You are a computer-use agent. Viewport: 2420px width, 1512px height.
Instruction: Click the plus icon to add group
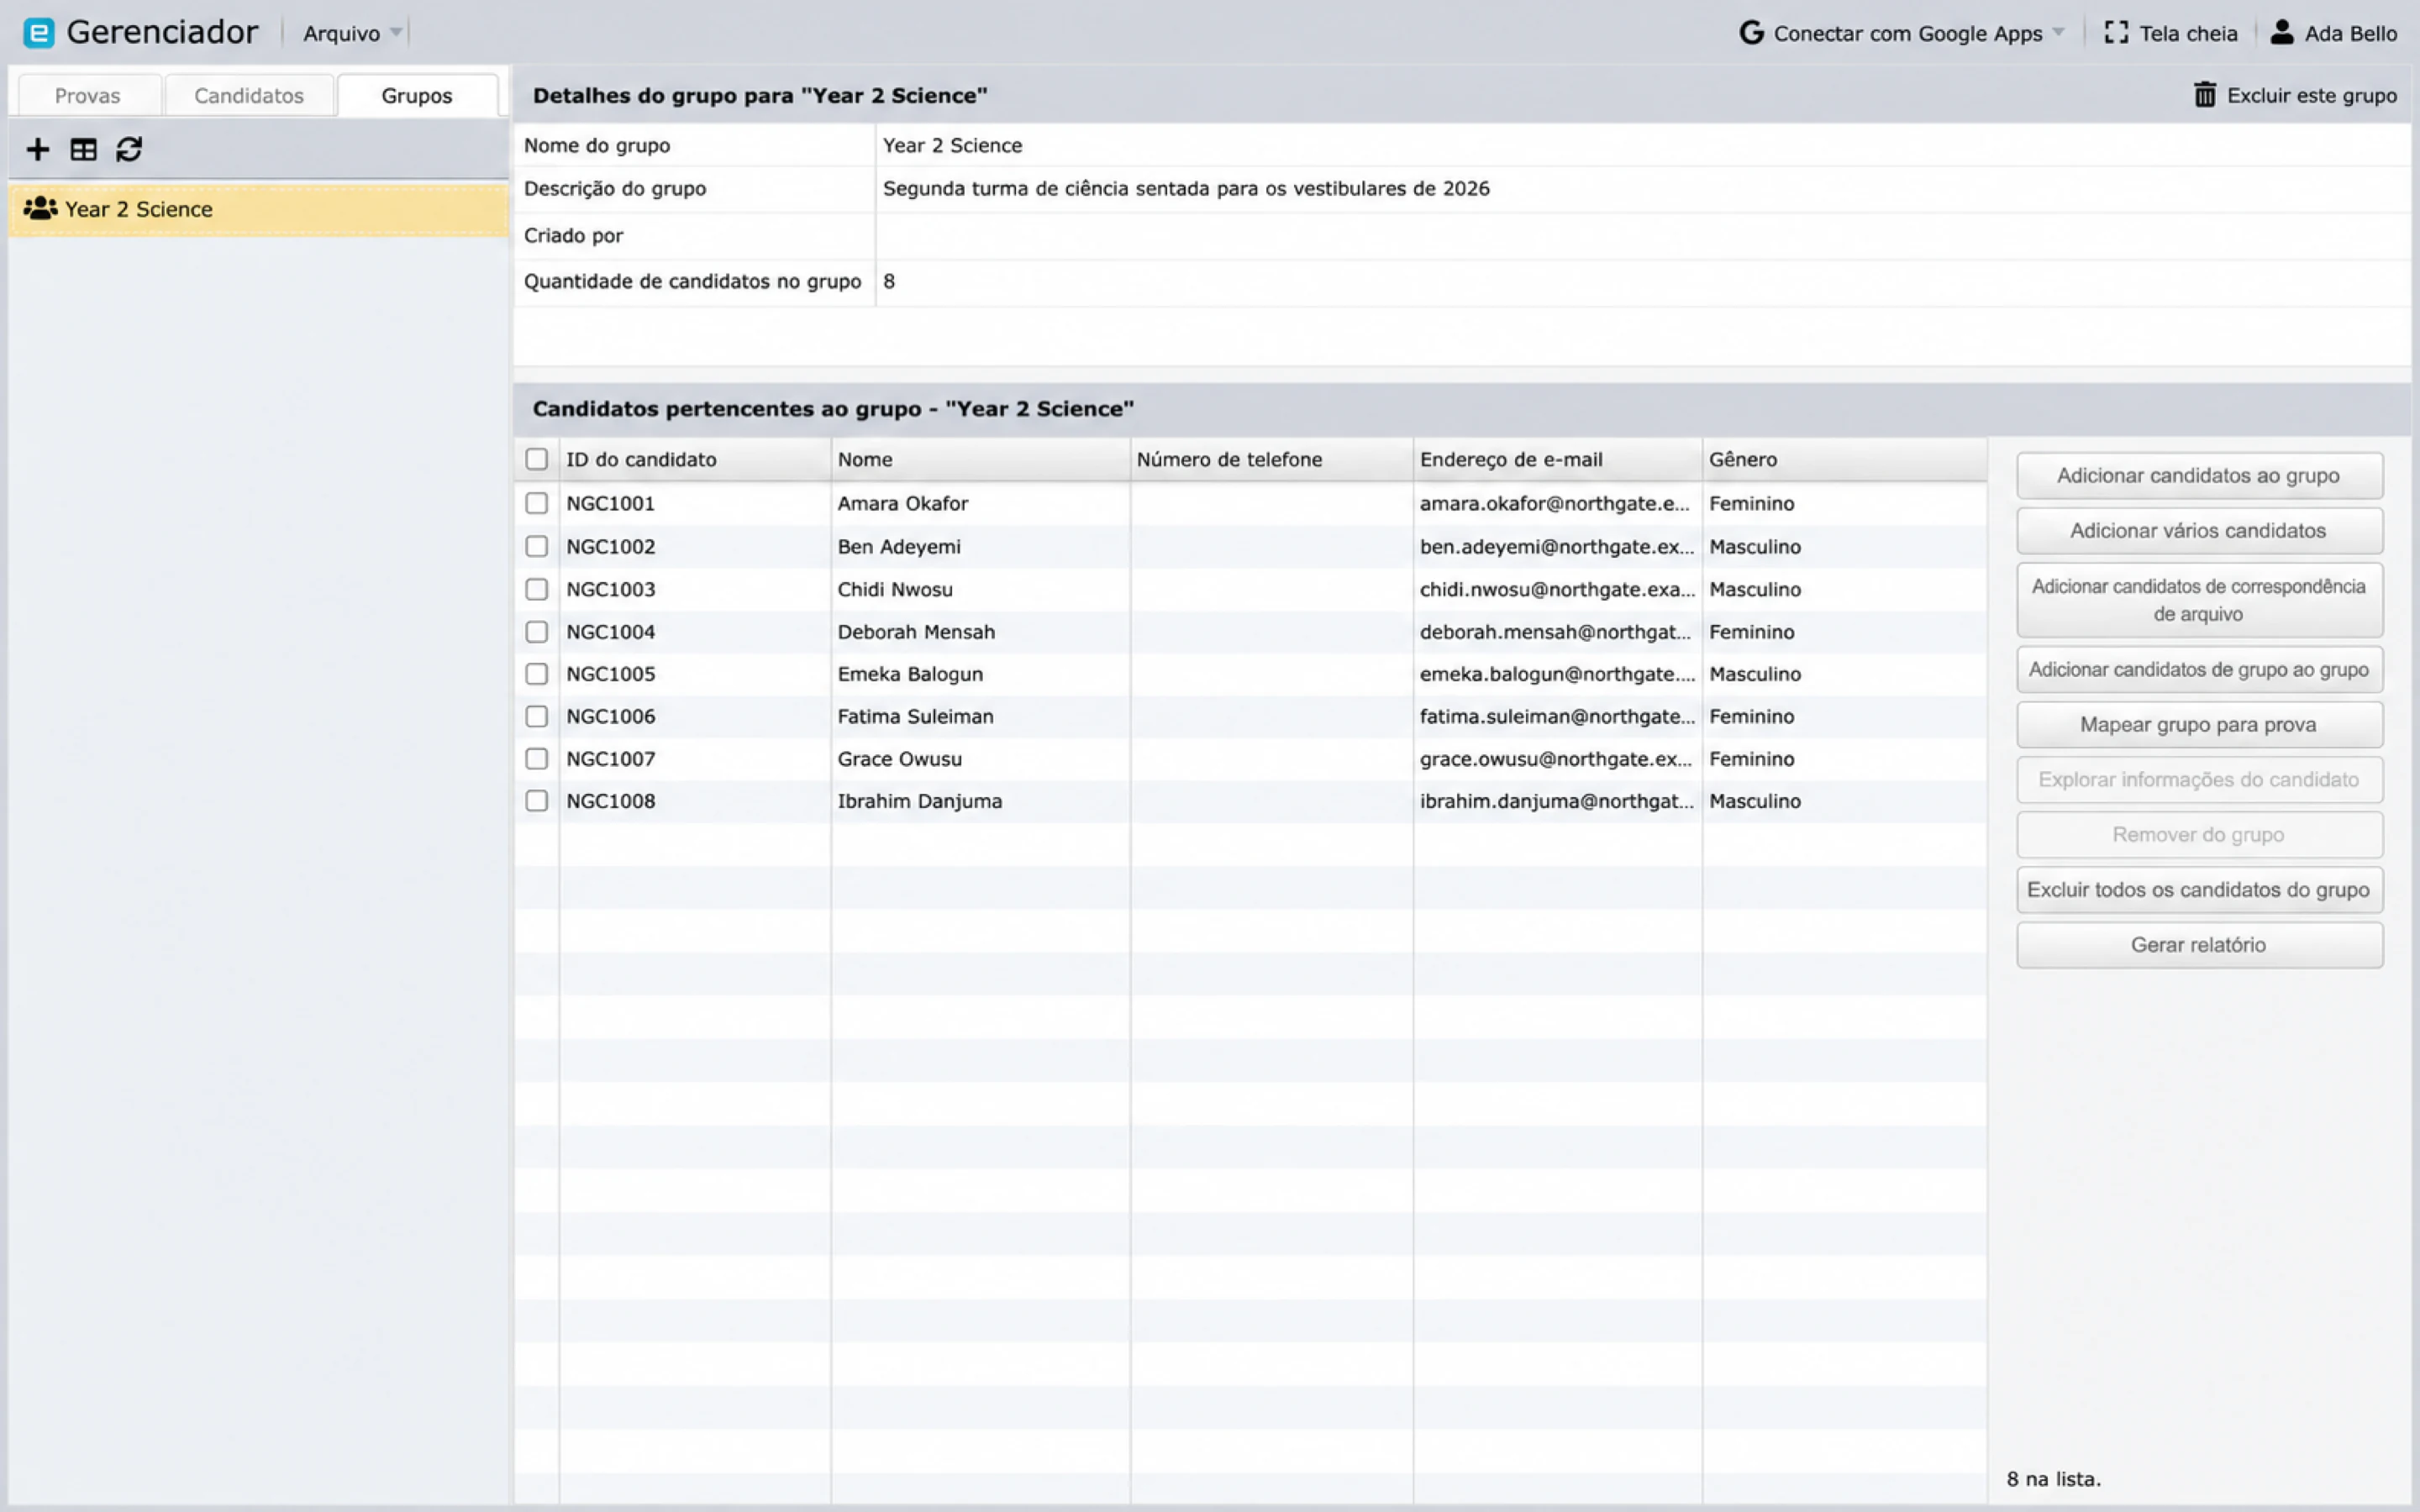[38, 150]
